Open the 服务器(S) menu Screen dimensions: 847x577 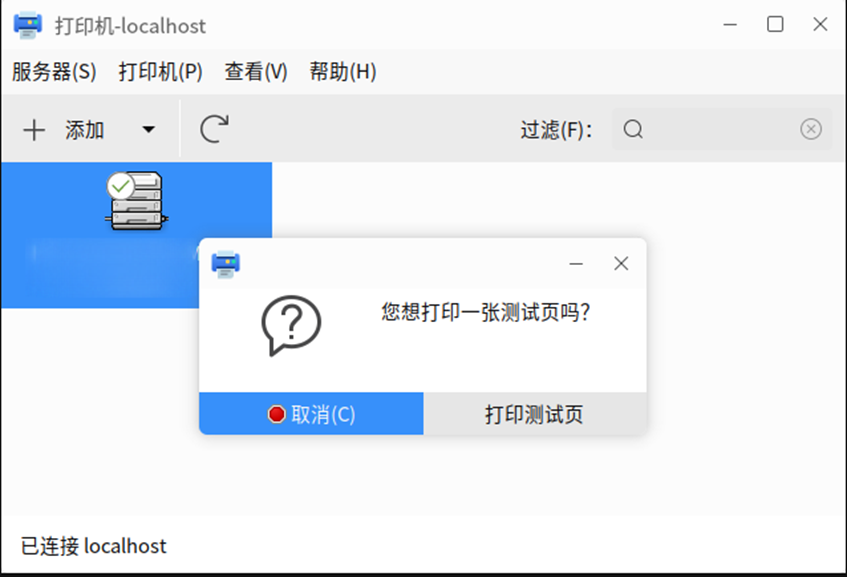coord(55,71)
